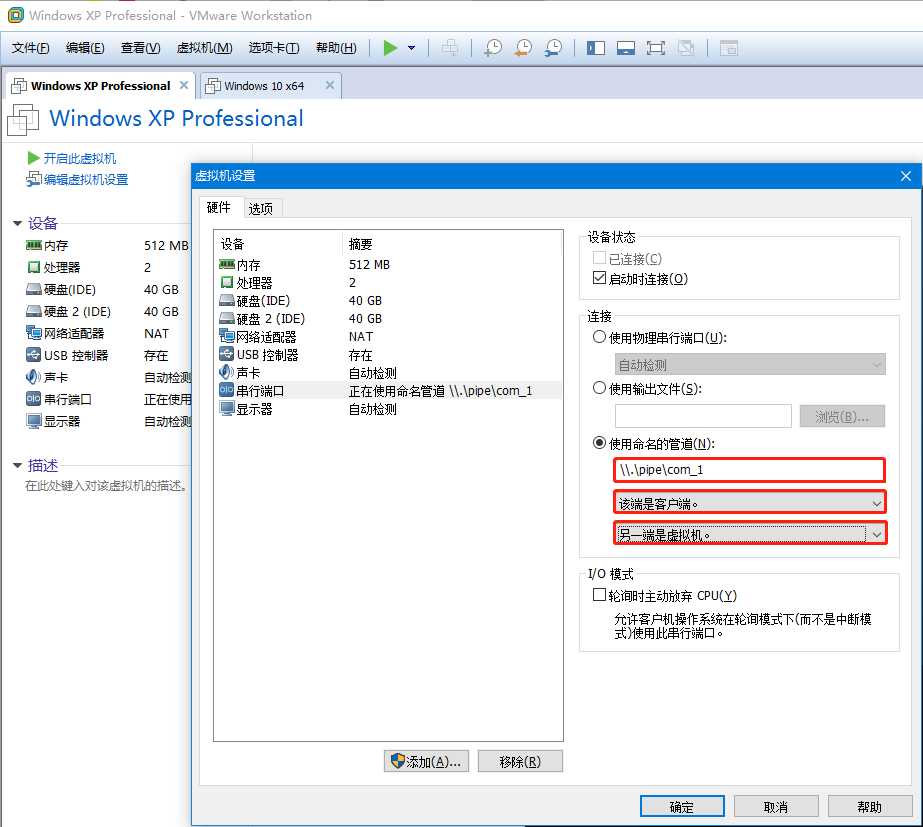This screenshot has height=827, width=923.
Task: Open the 帮助(H) menu
Action: pos(336,48)
